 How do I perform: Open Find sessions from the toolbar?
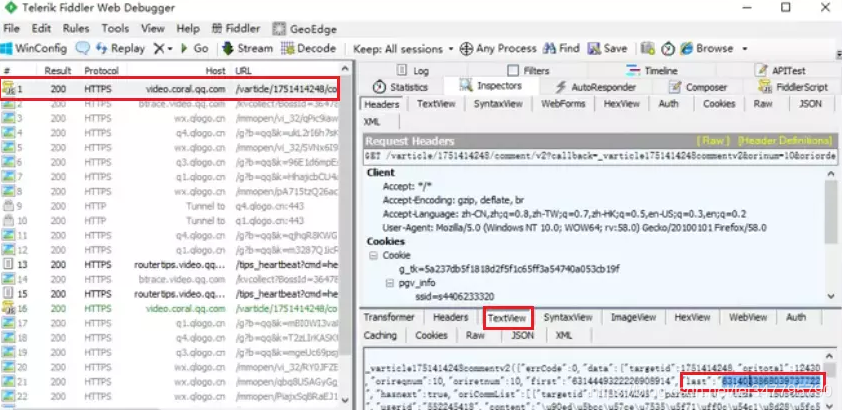[561, 48]
